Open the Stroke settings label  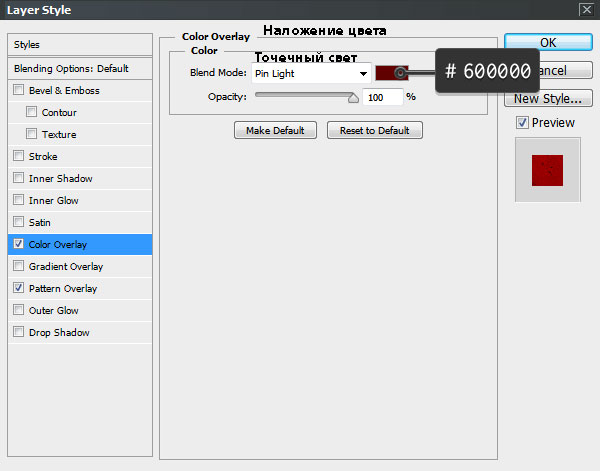[x=43, y=156]
